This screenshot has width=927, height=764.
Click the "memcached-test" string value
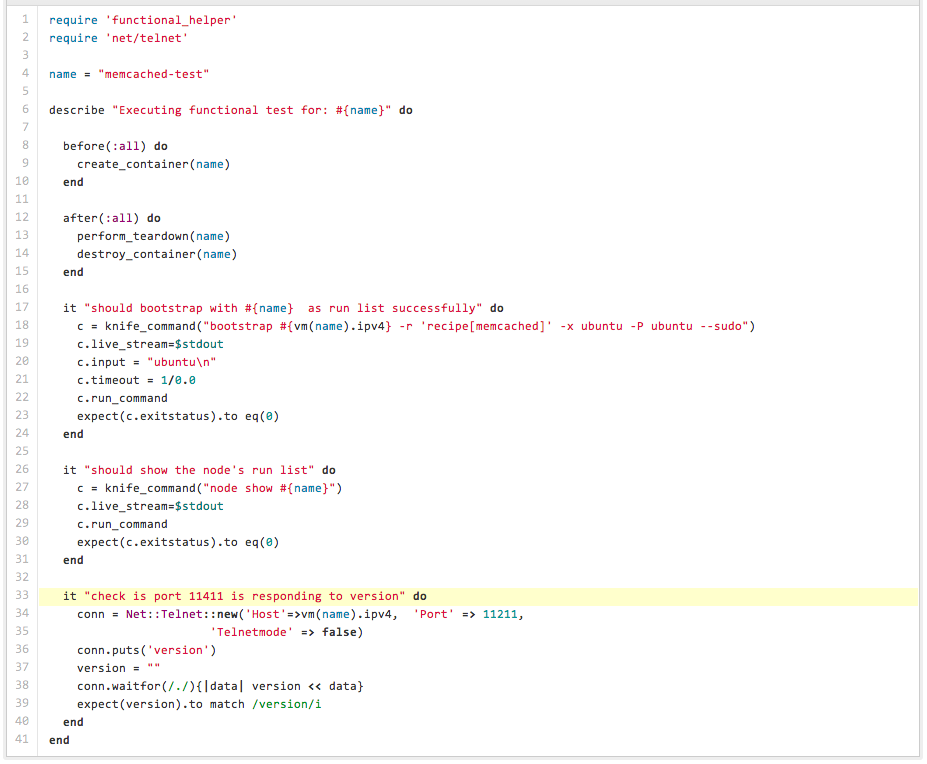(154, 74)
